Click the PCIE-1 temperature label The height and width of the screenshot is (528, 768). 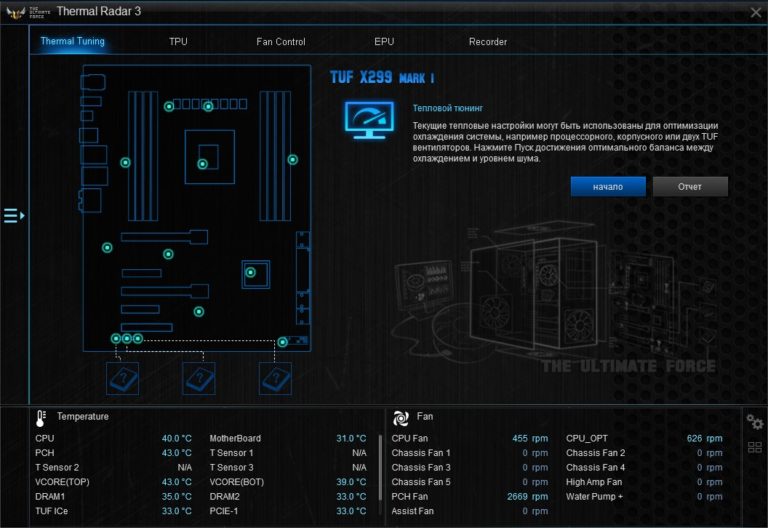[224, 511]
